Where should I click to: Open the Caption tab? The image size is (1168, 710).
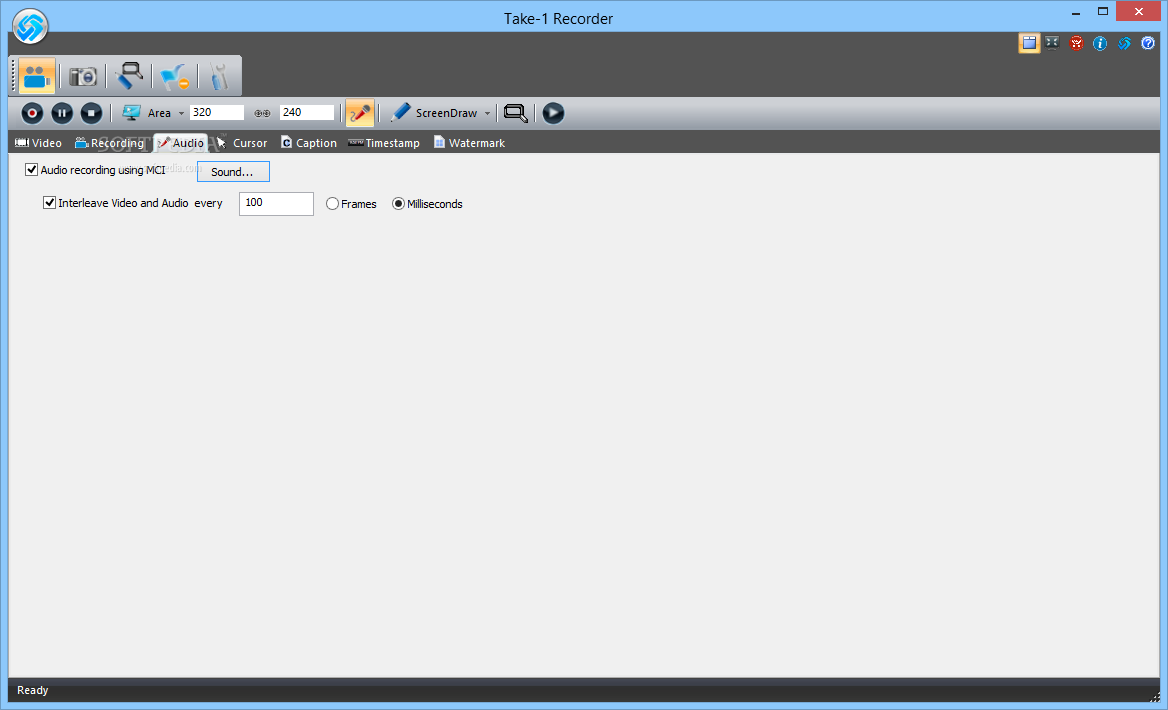click(308, 143)
